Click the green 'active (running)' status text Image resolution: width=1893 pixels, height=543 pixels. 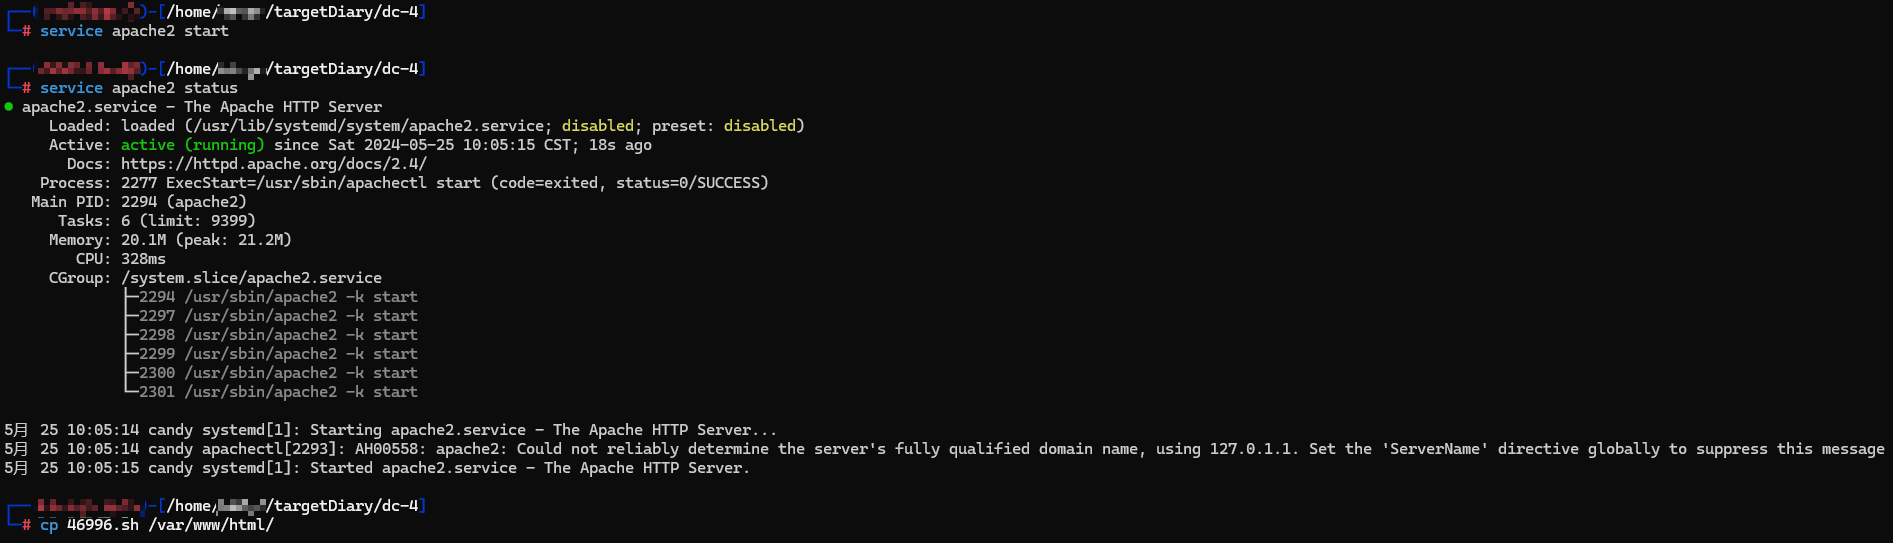[192, 145]
